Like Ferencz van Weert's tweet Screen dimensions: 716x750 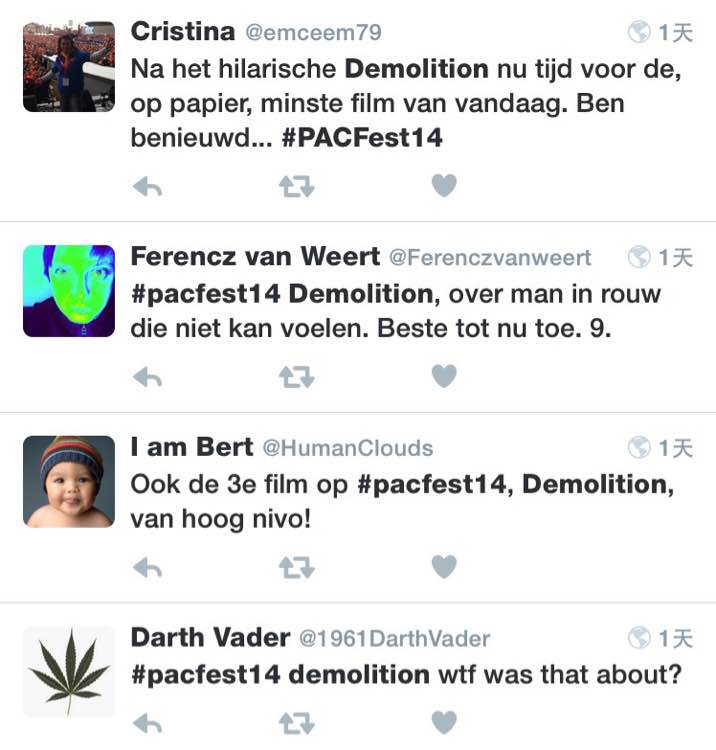(x=443, y=376)
